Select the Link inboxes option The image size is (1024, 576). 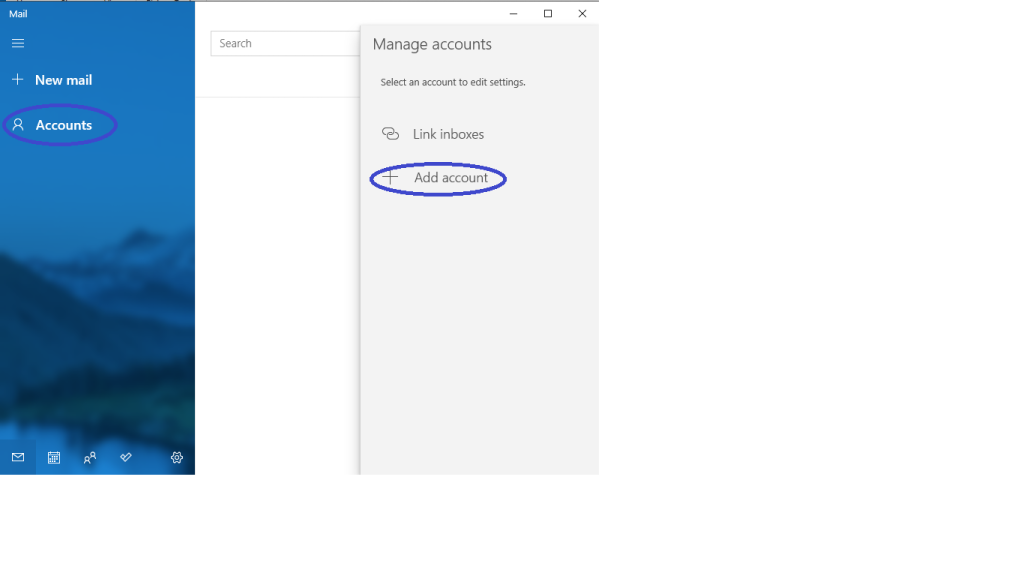[448, 134]
